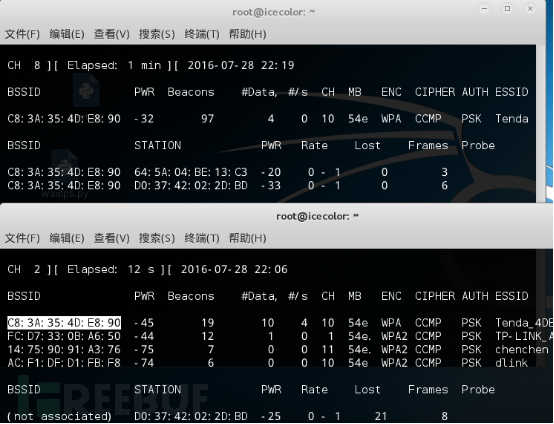This screenshot has height=424, width=554.
Task: Open 编辑(E) menu in lower terminal
Action: (x=67, y=238)
